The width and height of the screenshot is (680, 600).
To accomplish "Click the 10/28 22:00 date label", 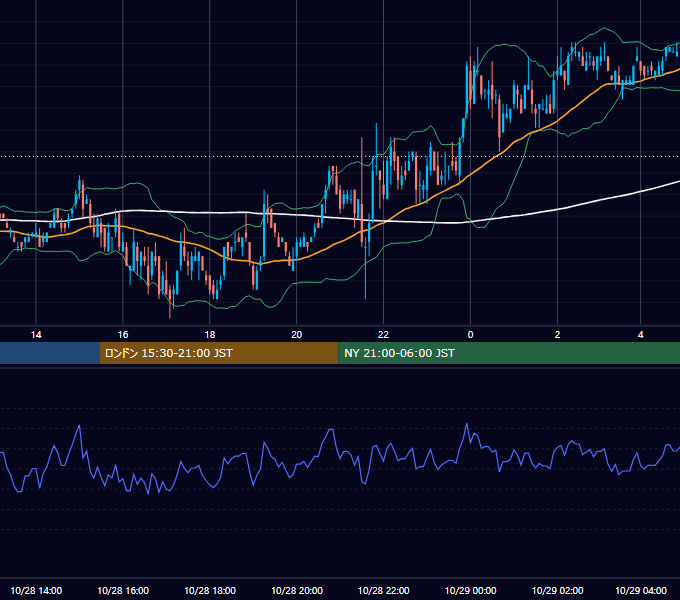I will [x=383, y=590].
